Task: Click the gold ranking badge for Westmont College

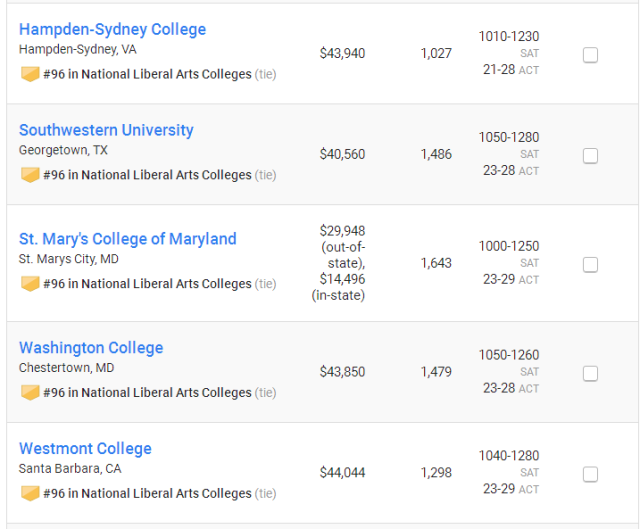Action: (30, 493)
